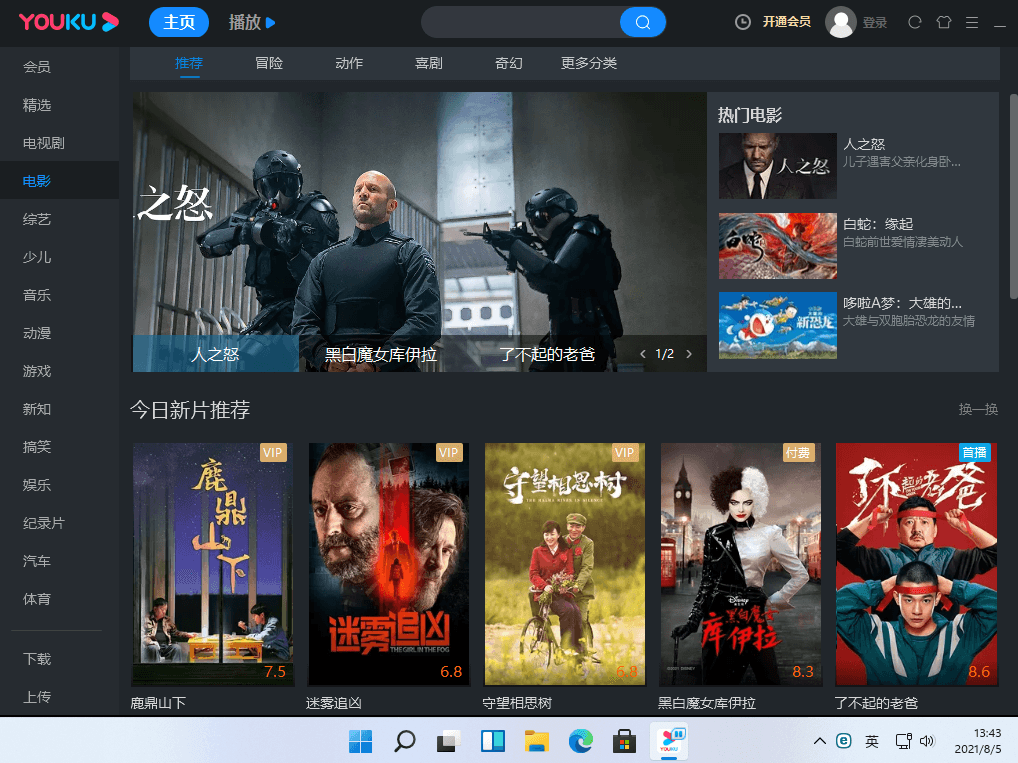The width and height of the screenshot is (1018, 763).
Task: Open the 守望相思树 movie poster
Action: 565,564
